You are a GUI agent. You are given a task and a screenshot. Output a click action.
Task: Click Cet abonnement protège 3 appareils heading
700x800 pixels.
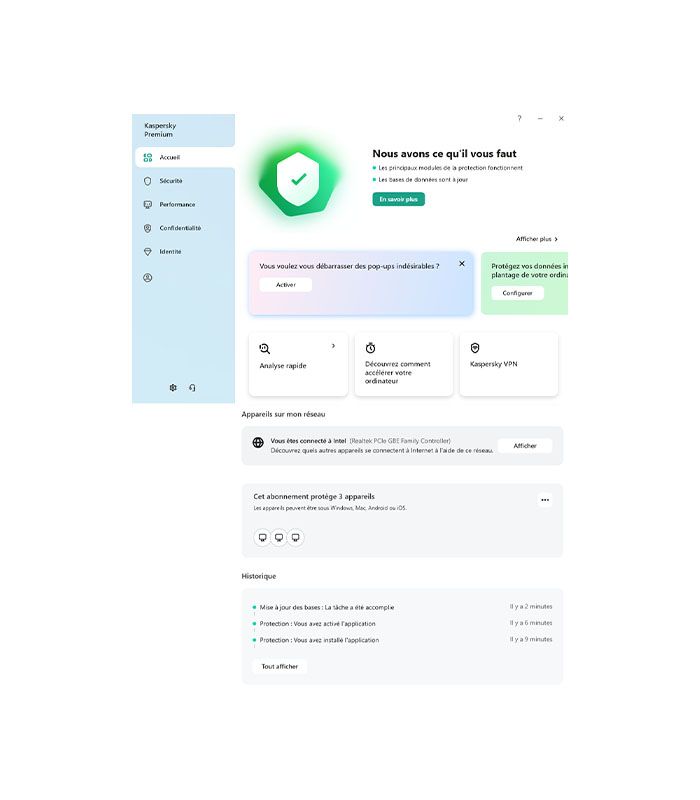[x=314, y=496]
